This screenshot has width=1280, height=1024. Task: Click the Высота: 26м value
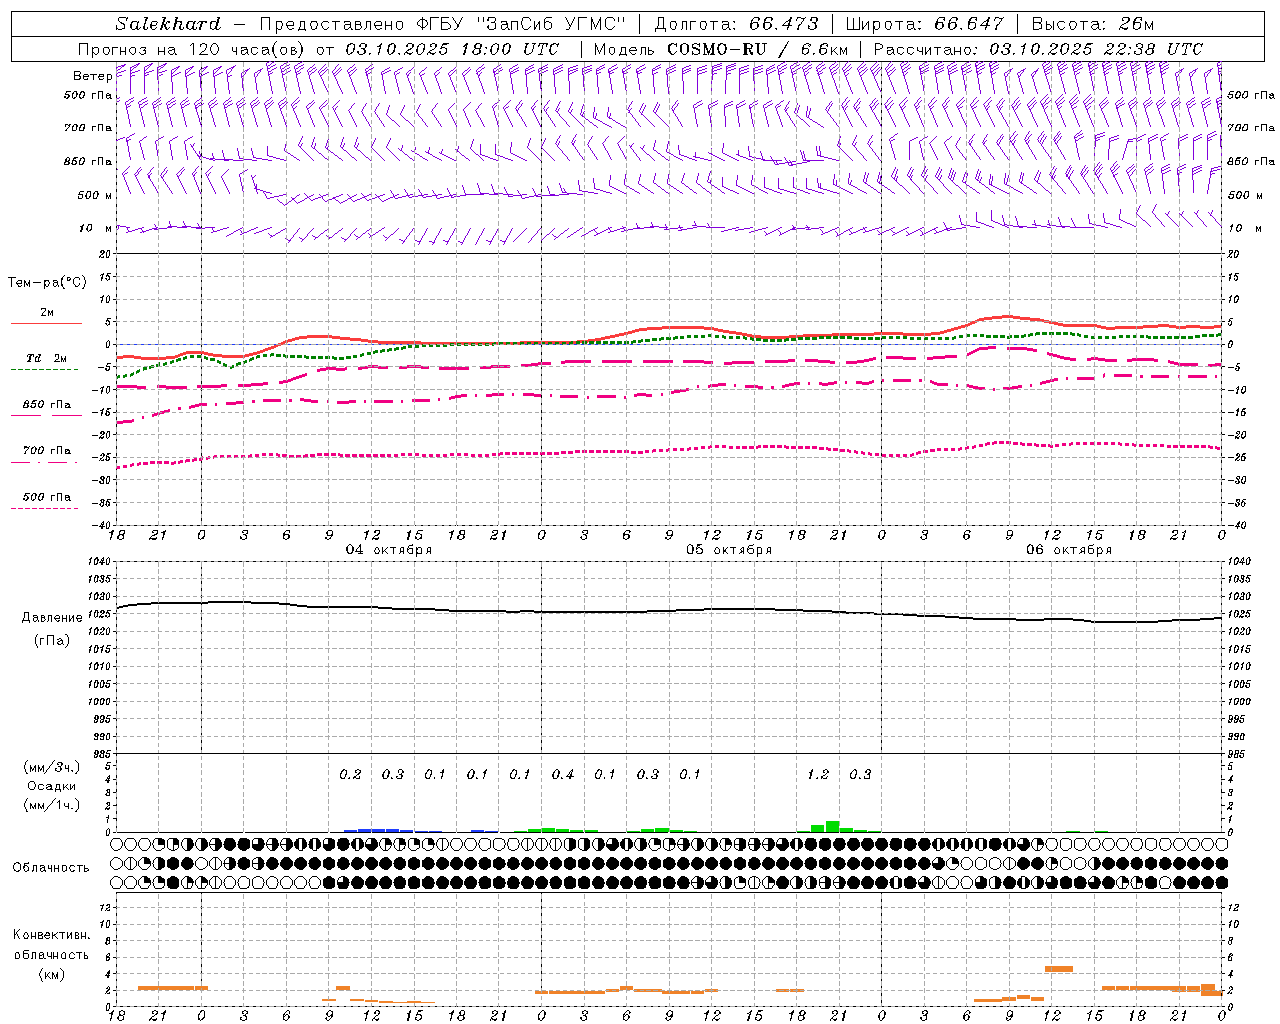[1092, 24]
